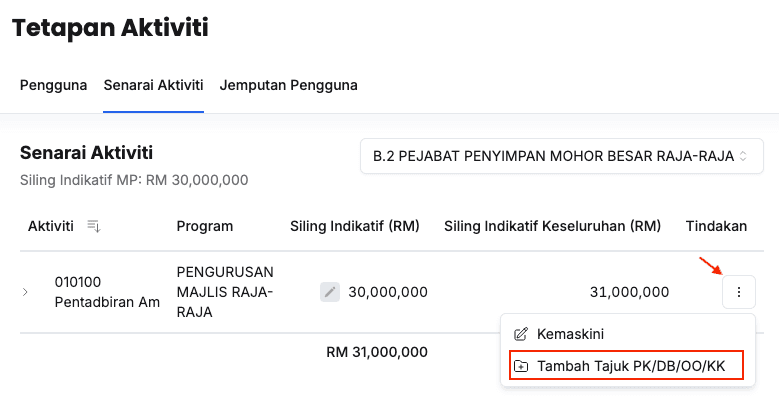This screenshot has width=779, height=407.
Task: Click the Tindakan column header
Action: point(716,226)
